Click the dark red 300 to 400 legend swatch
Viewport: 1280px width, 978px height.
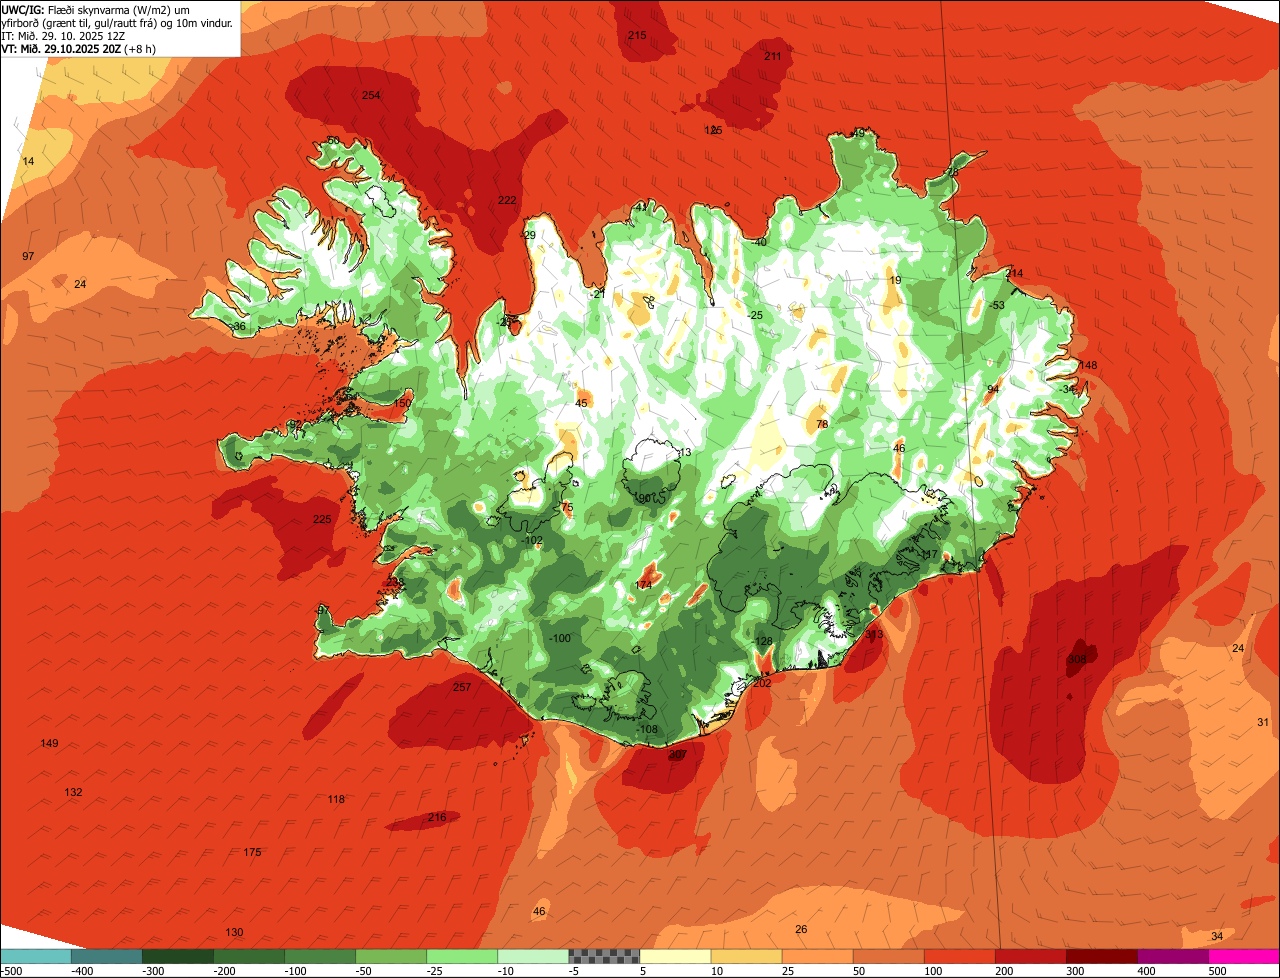click(x=1103, y=956)
